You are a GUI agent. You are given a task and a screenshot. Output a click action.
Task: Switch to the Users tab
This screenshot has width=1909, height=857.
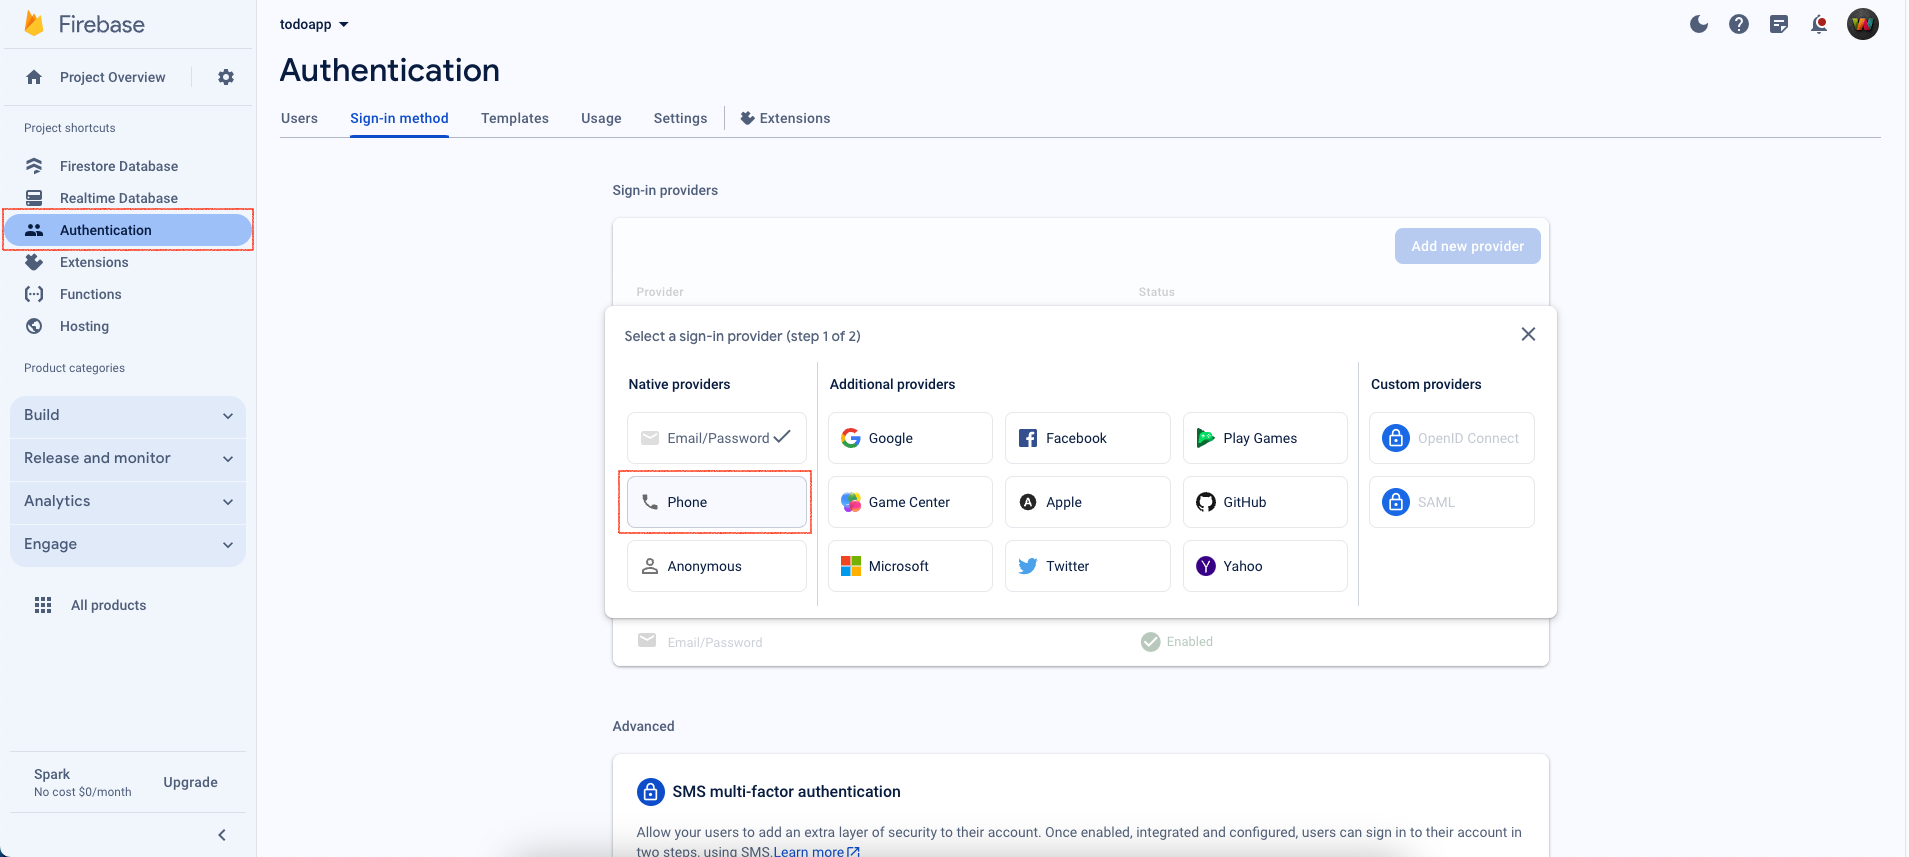point(299,118)
